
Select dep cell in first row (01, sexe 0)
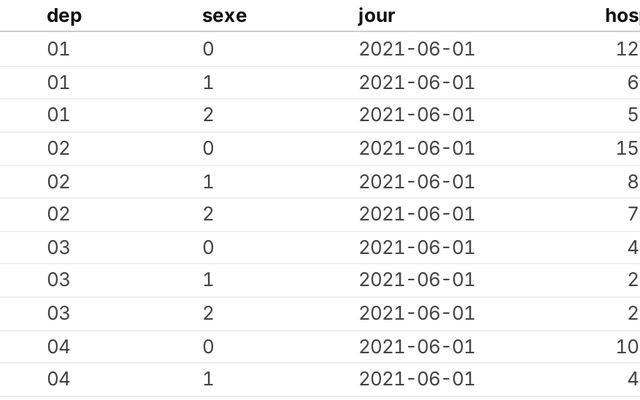(58, 48)
